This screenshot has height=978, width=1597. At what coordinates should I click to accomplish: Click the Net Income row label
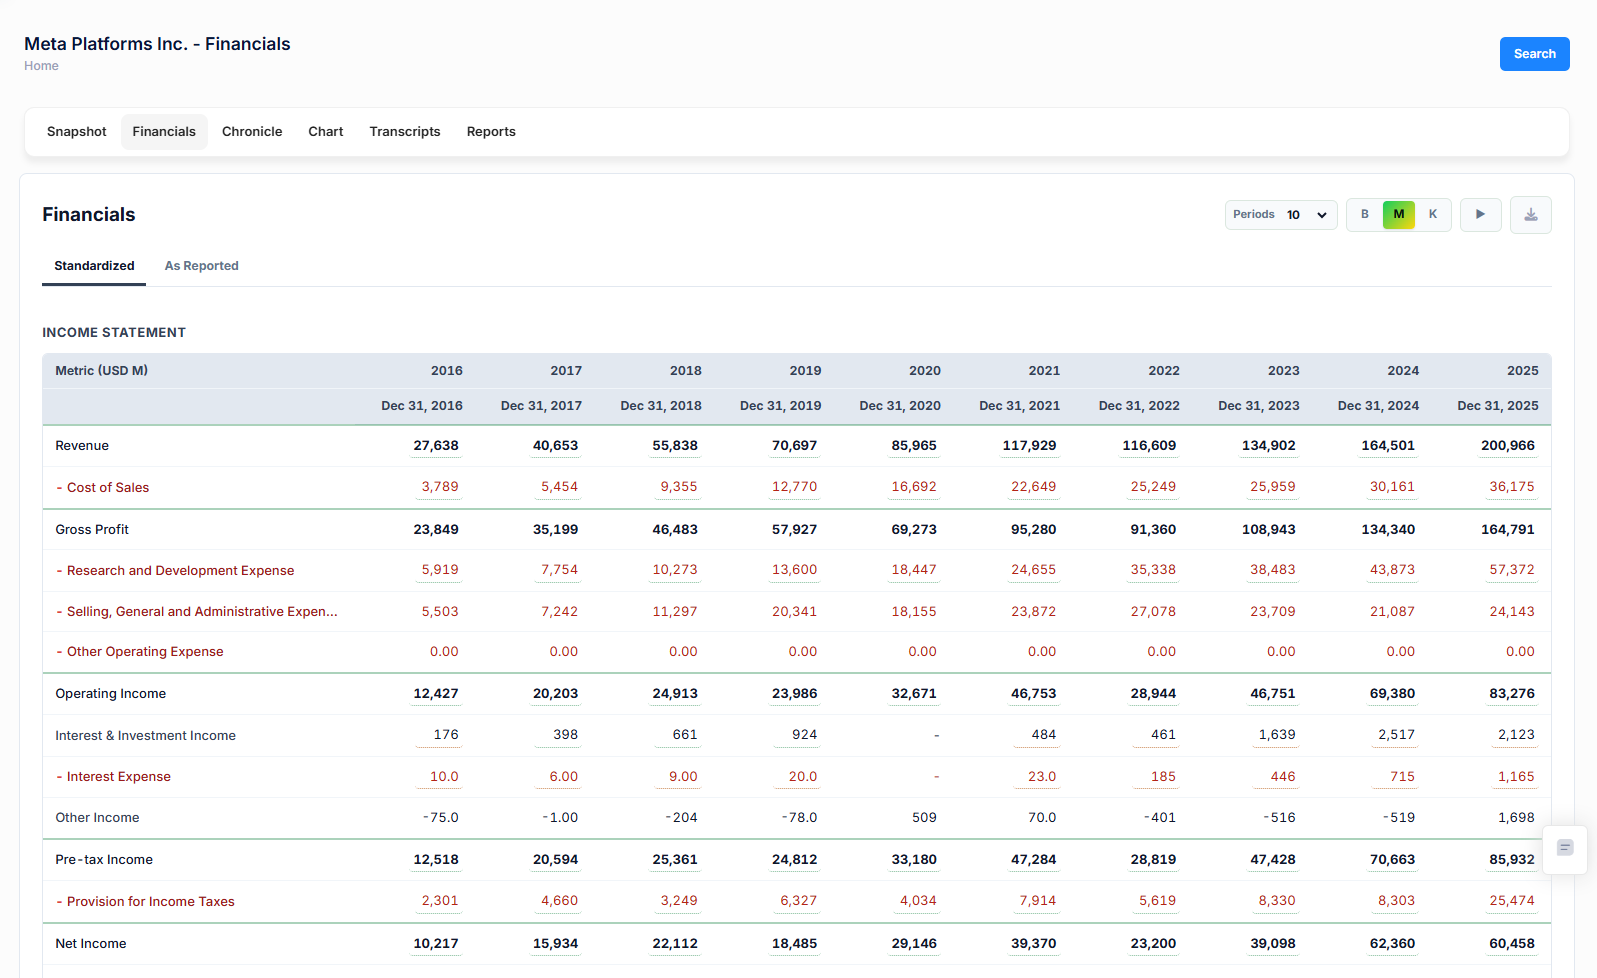(x=91, y=944)
